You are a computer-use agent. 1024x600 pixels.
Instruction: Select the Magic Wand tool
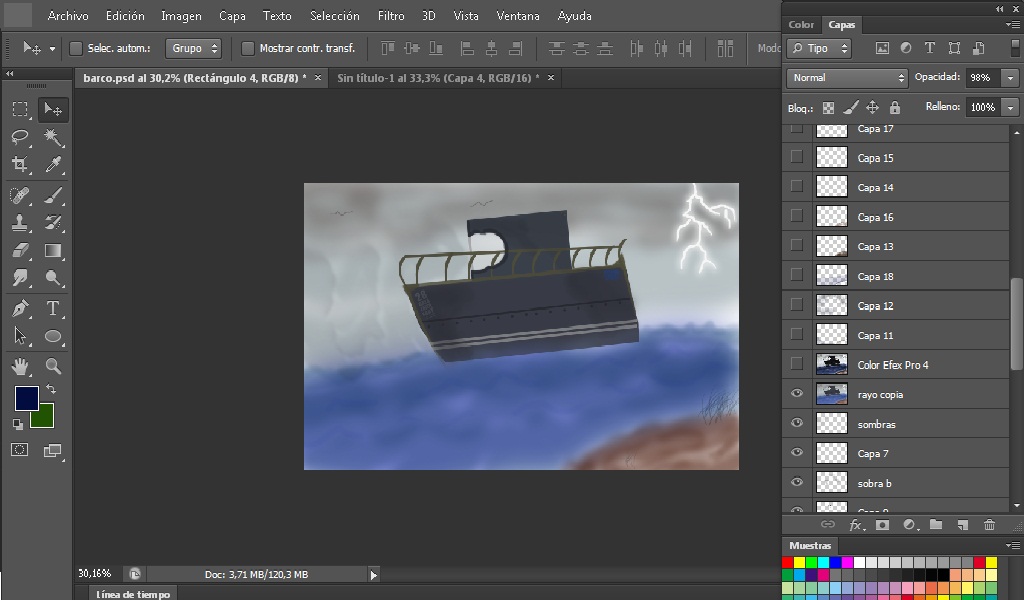point(53,137)
